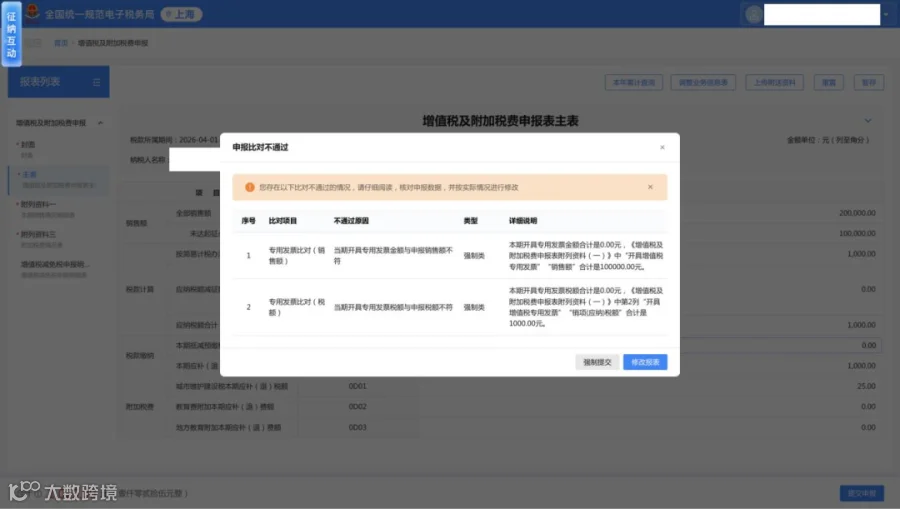
Task: Click 教育费附加本期应补（退）费额 row label
Action: pyautogui.click(x=225, y=407)
